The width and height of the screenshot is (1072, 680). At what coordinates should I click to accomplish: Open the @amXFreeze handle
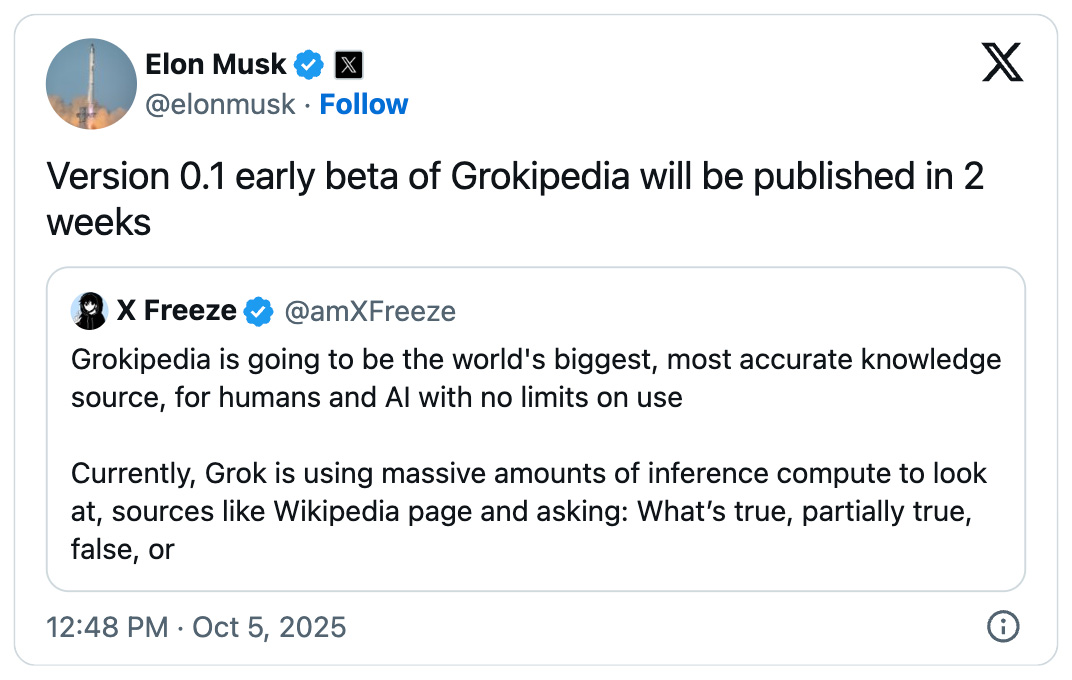pos(370,312)
